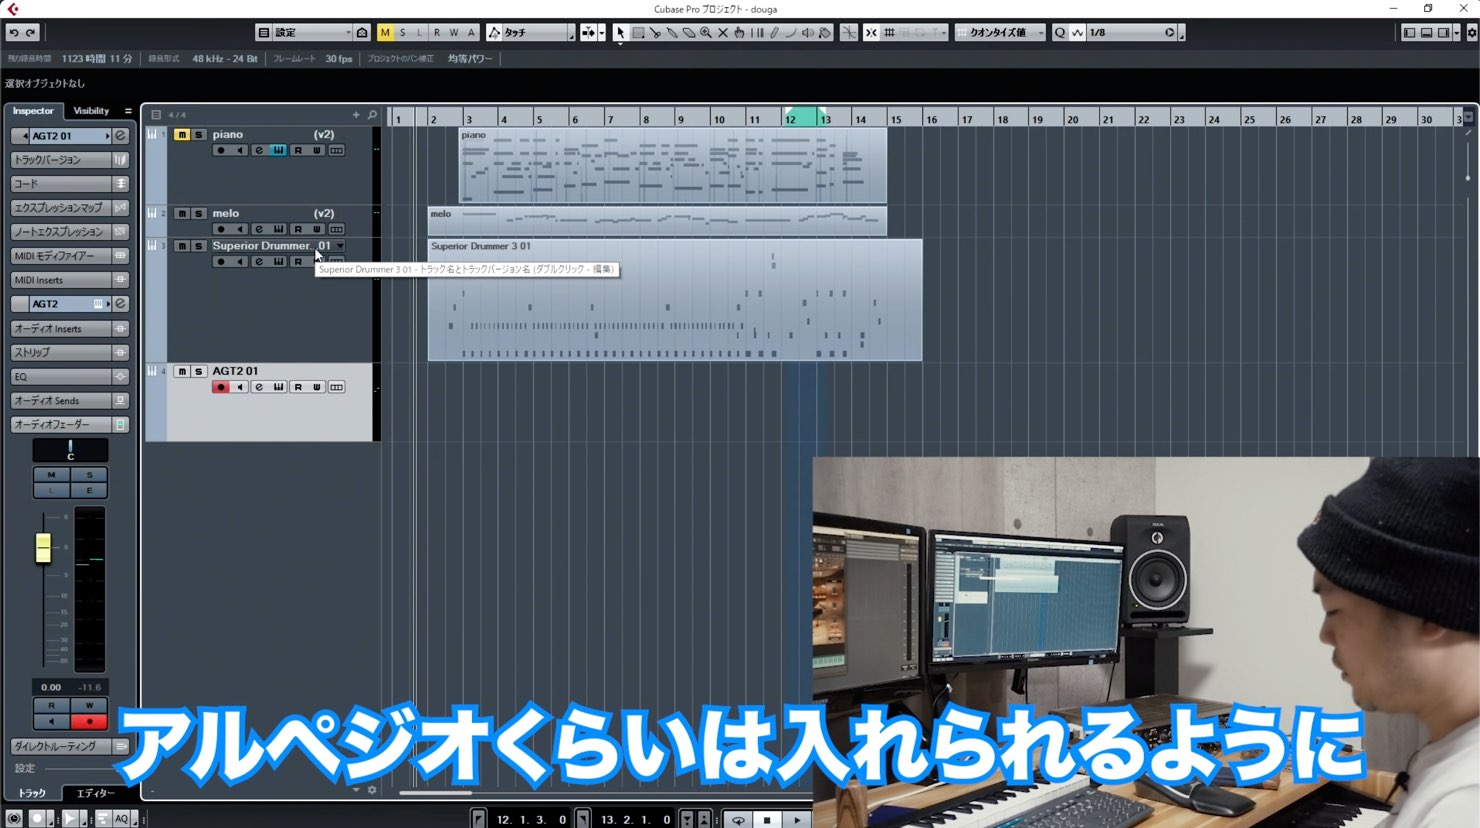Click the Redo arrow in the toolbar

31,33
